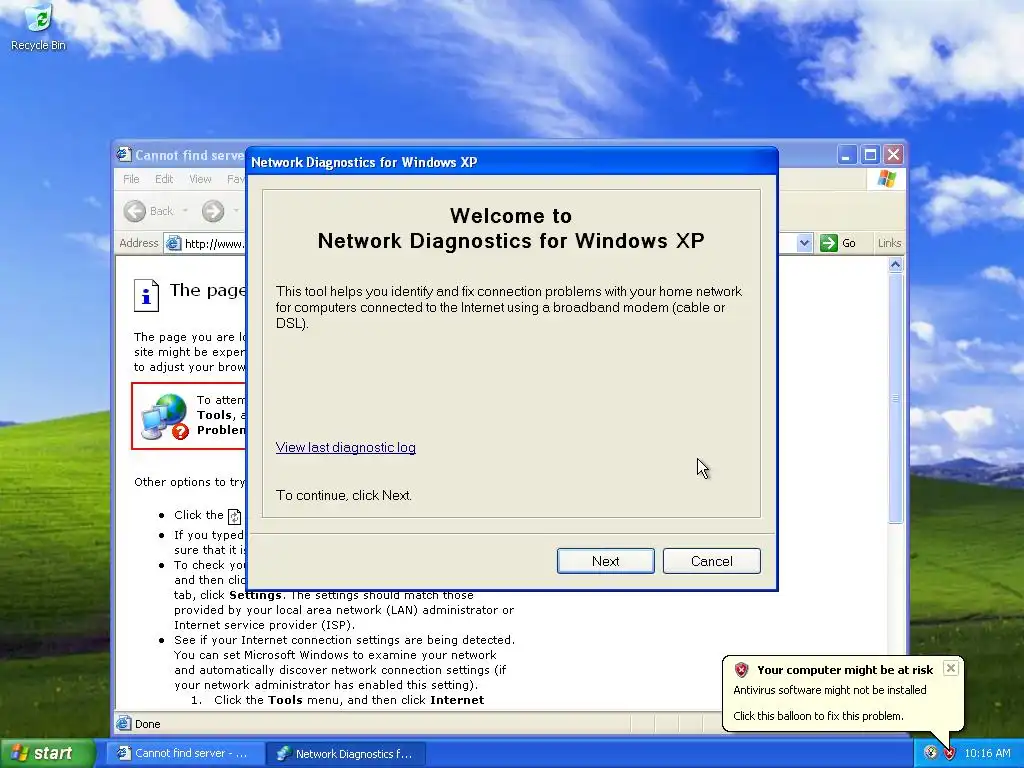Screen dimensions: 1024x768
Task: Click 'Click this balloon to fix this problem' text
Action: pos(818,716)
